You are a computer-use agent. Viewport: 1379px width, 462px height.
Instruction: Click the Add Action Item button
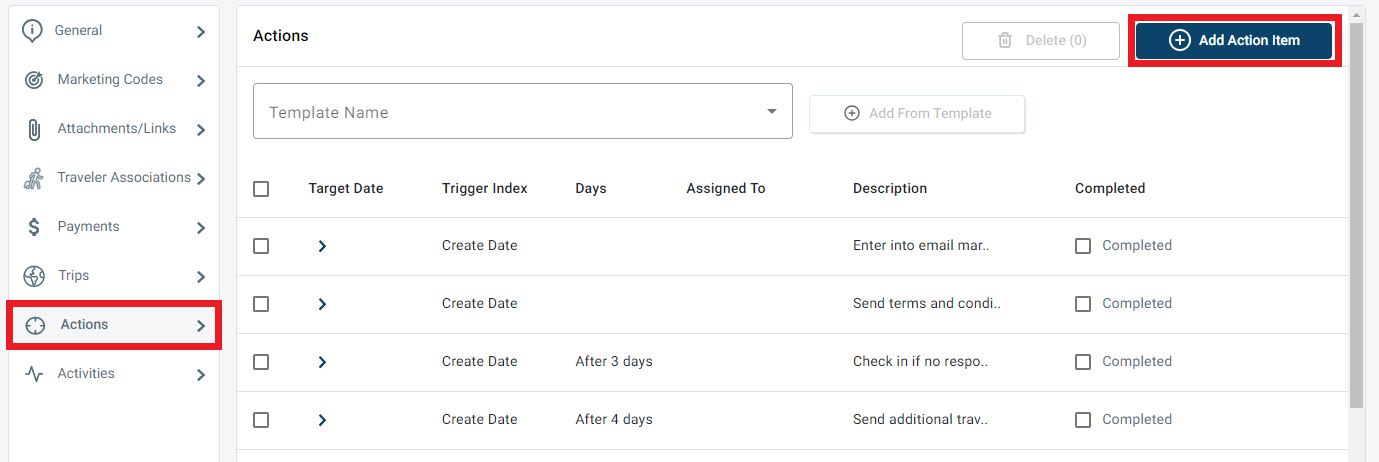coord(1234,41)
